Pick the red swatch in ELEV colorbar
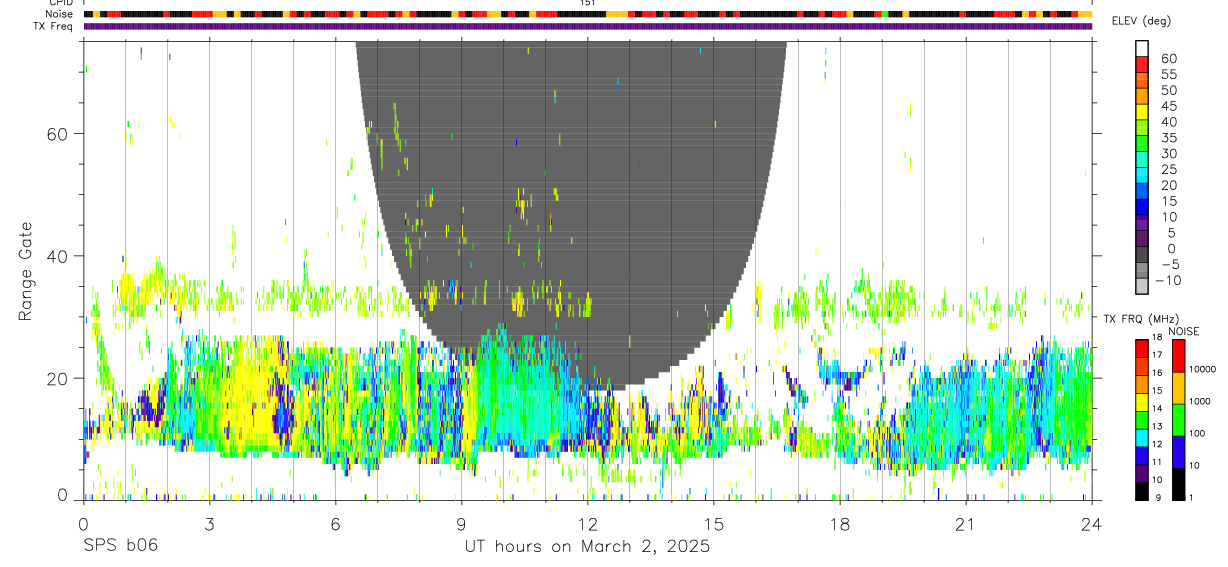The image size is (1228, 567). (x=1142, y=64)
